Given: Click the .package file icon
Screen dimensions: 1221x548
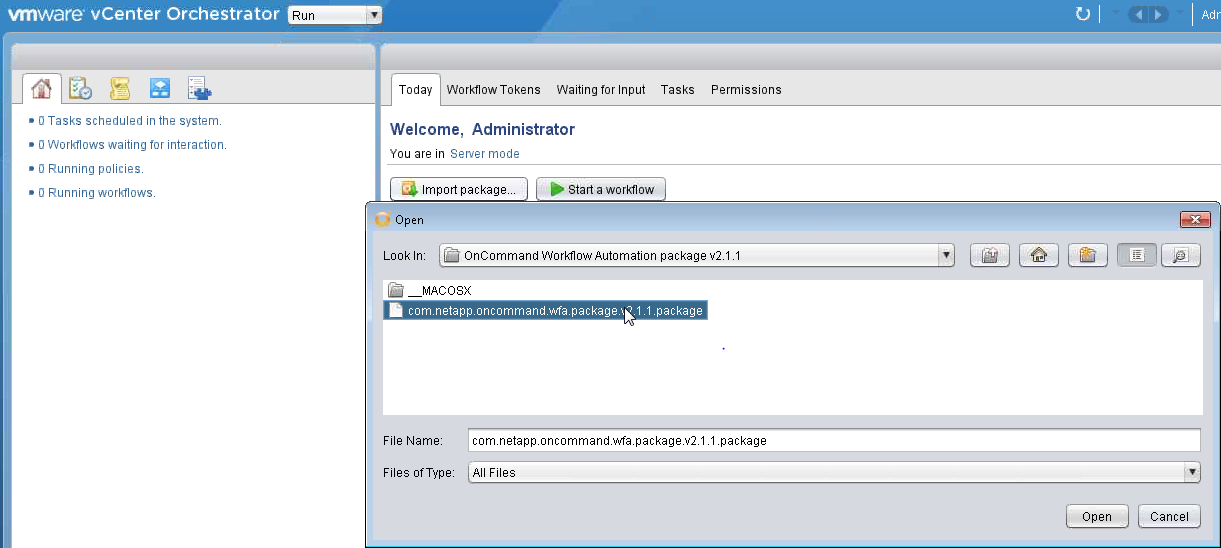Looking at the screenshot, I should (x=396, y=311).
